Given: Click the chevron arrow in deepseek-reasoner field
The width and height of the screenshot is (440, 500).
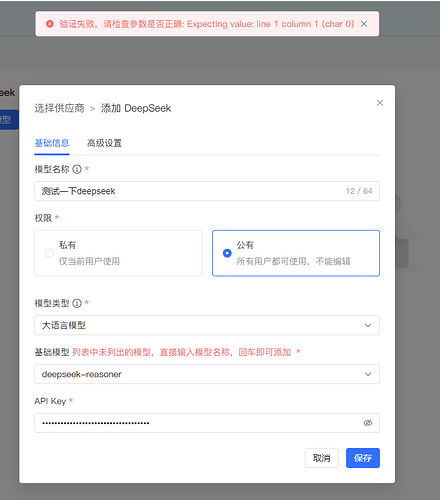Looking at the screenshot, I should pos(368,374).
